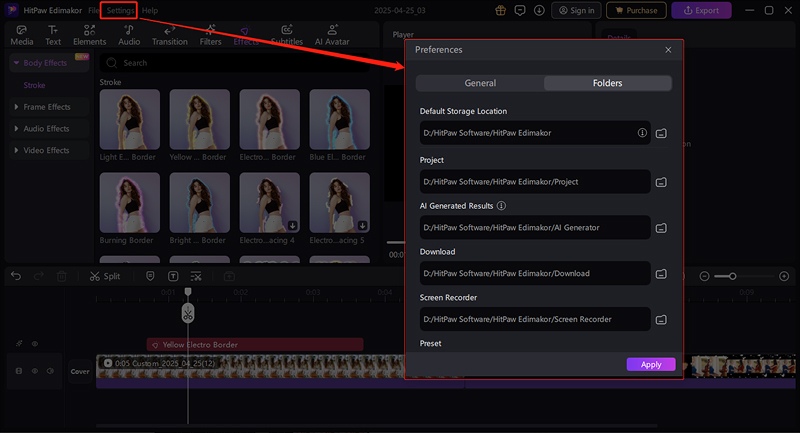Browse folder for Download path
800x433 pixels.
click(661, 274)
